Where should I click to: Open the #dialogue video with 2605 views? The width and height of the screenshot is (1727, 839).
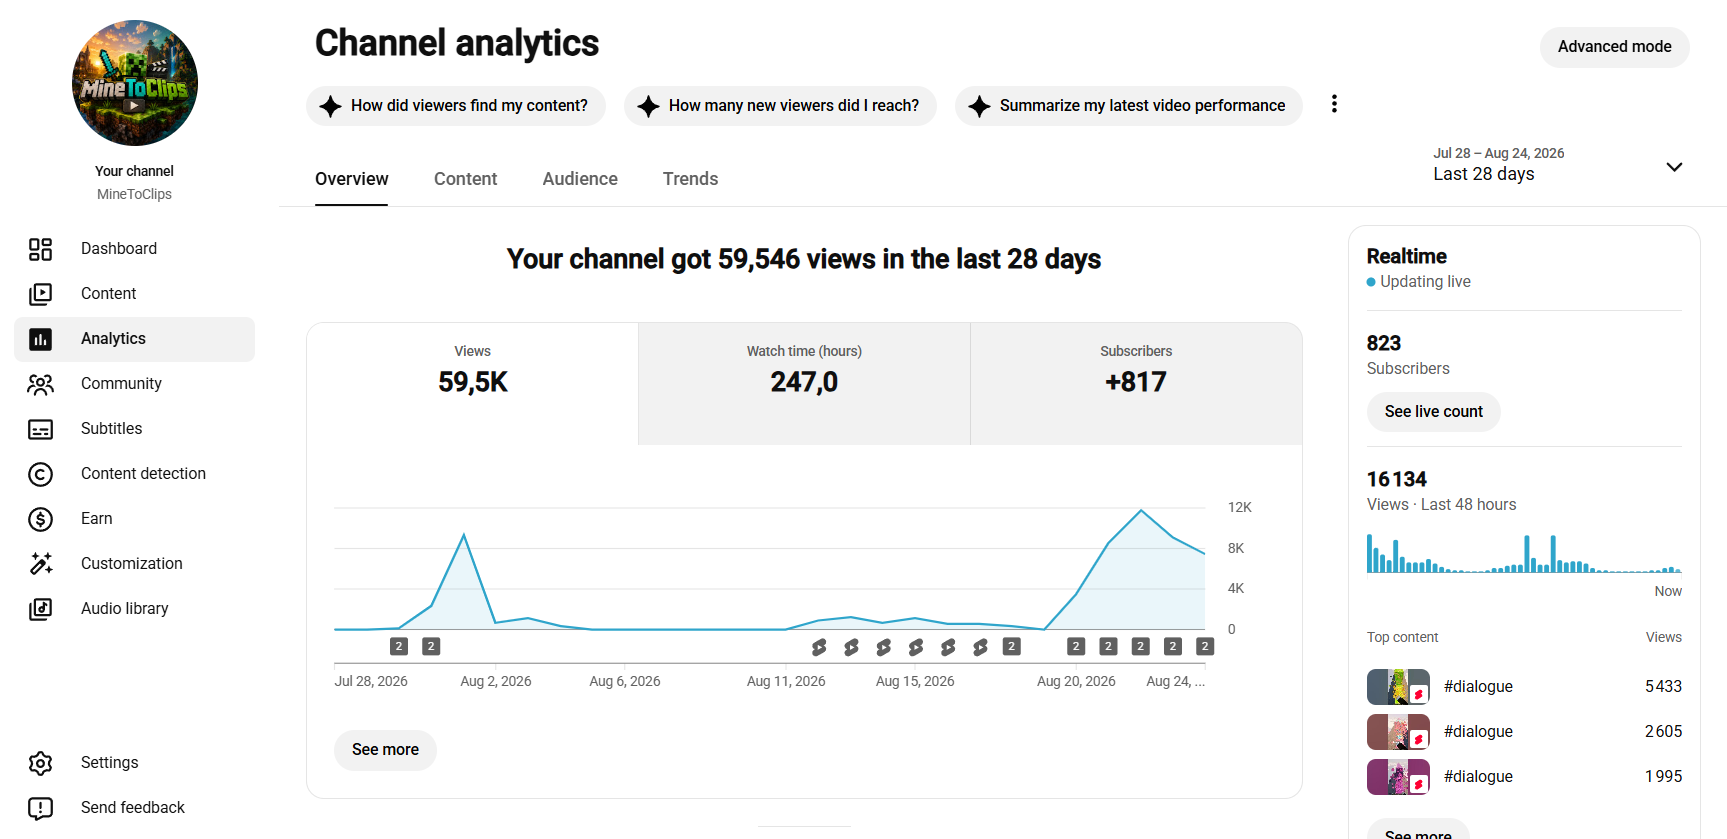pos(1524,732)
